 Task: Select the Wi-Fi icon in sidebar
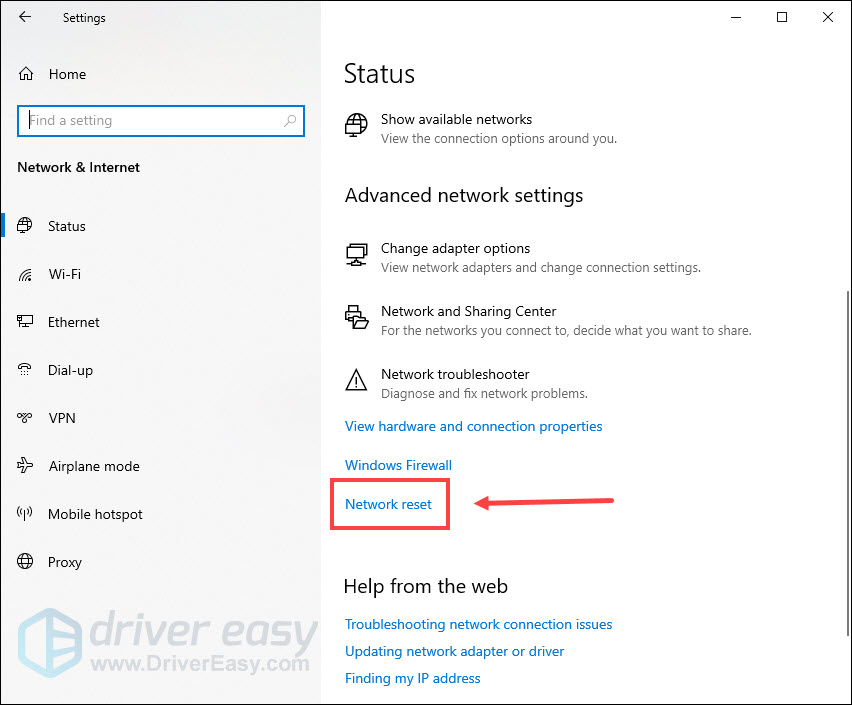(27, 274)
